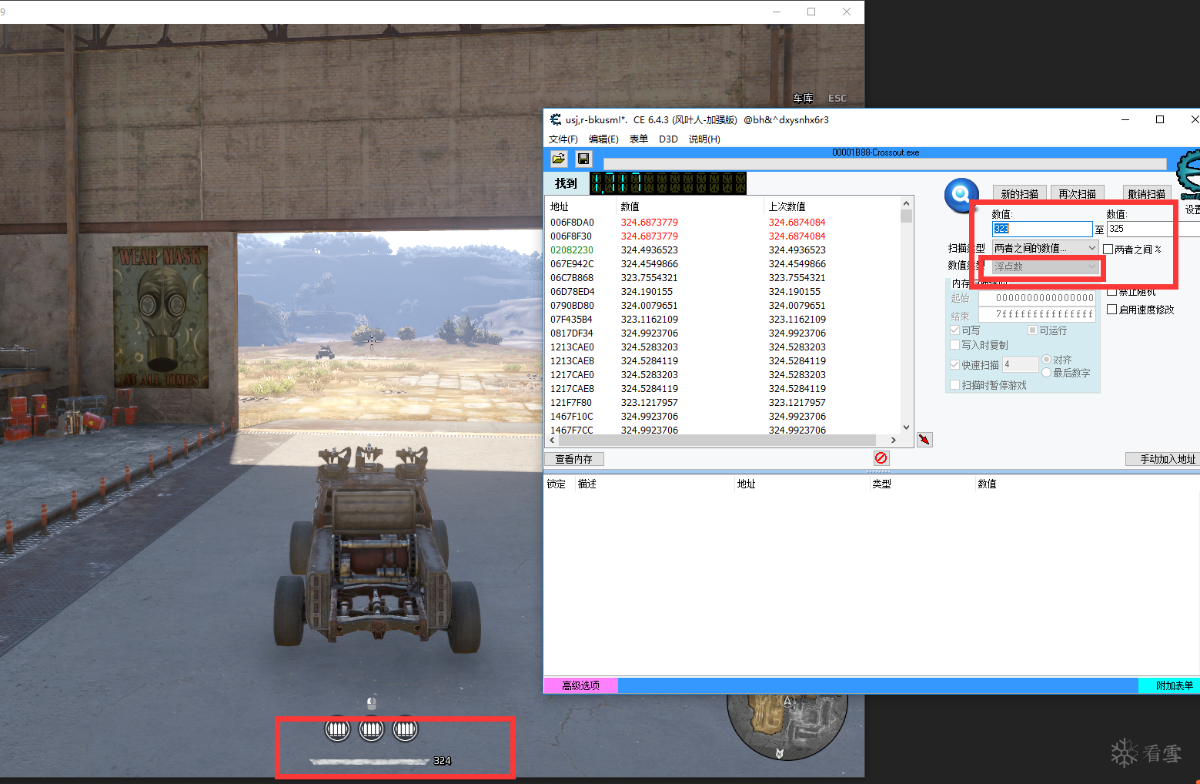Screen dimensions: 1200x784
Task: Select result row with address 06C7B868
Action: point(722,277)
